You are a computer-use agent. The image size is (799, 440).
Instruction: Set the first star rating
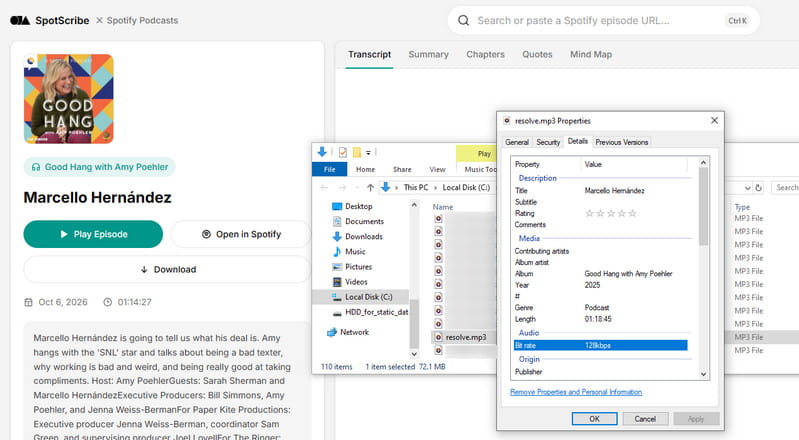589,213
